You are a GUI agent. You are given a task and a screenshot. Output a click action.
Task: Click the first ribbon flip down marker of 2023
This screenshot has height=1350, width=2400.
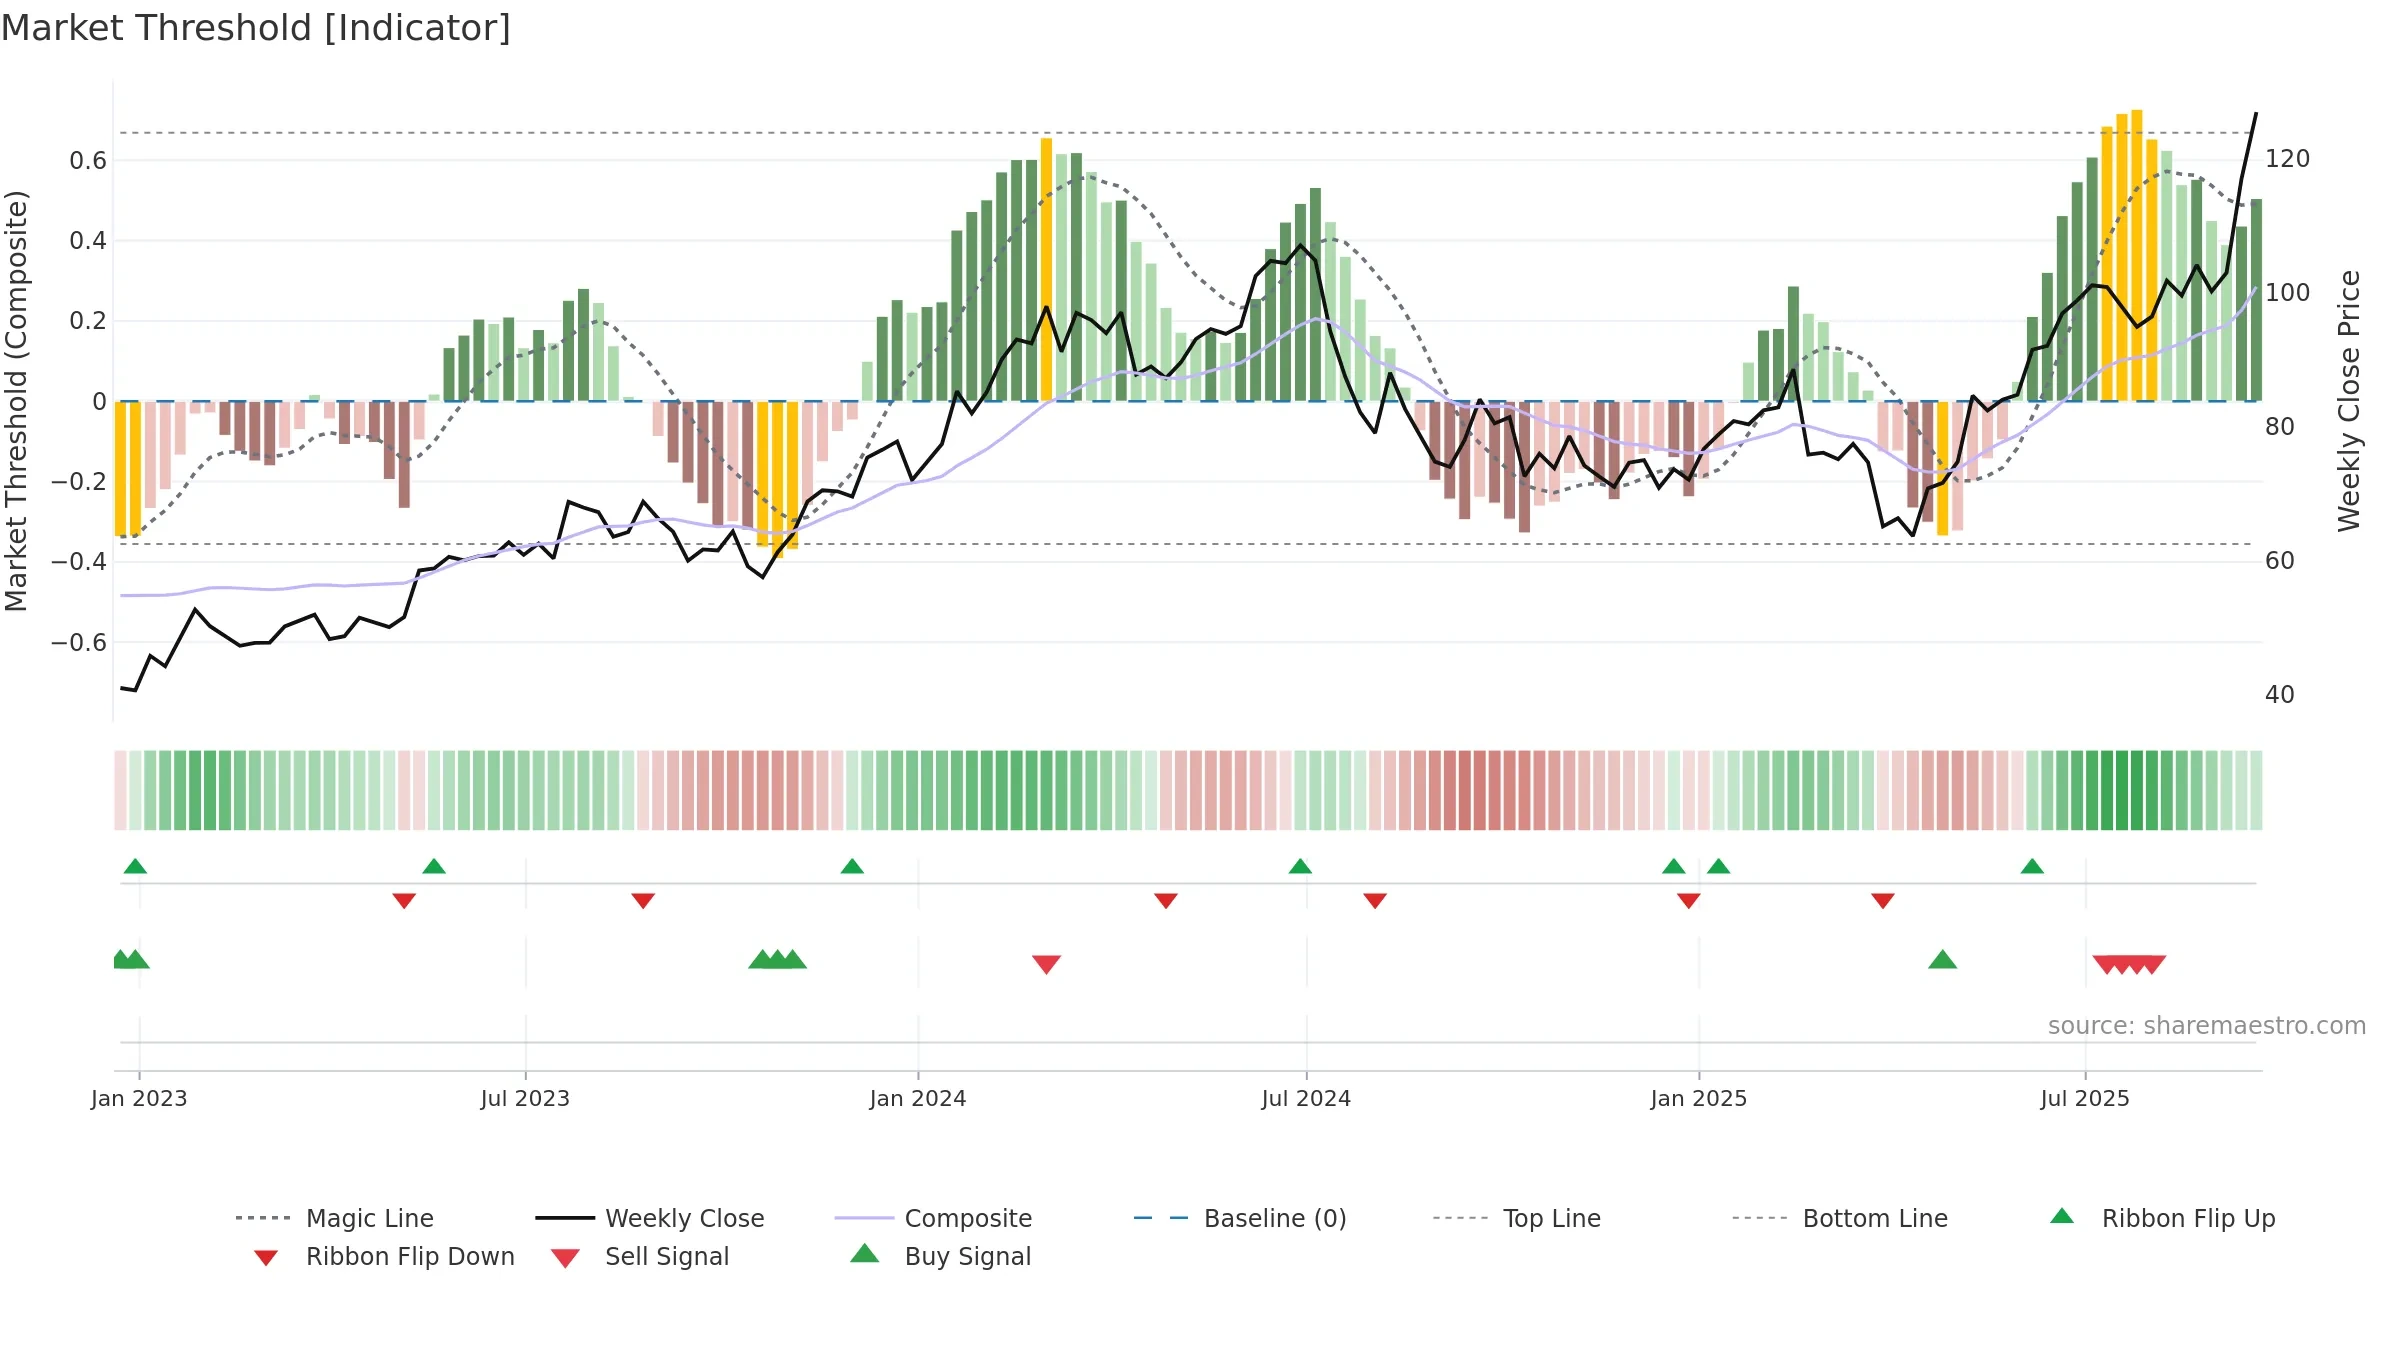(404, 901)
